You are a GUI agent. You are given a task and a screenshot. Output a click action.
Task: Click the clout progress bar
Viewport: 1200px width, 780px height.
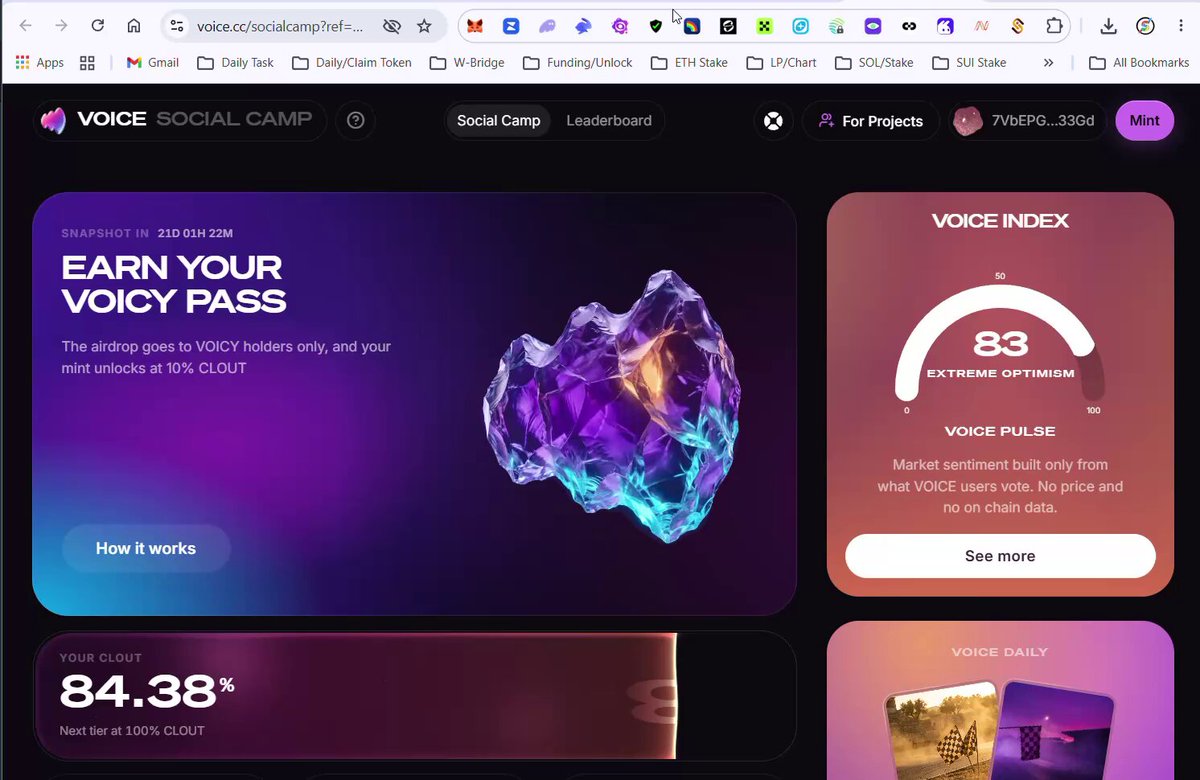[x=414, y=696]
